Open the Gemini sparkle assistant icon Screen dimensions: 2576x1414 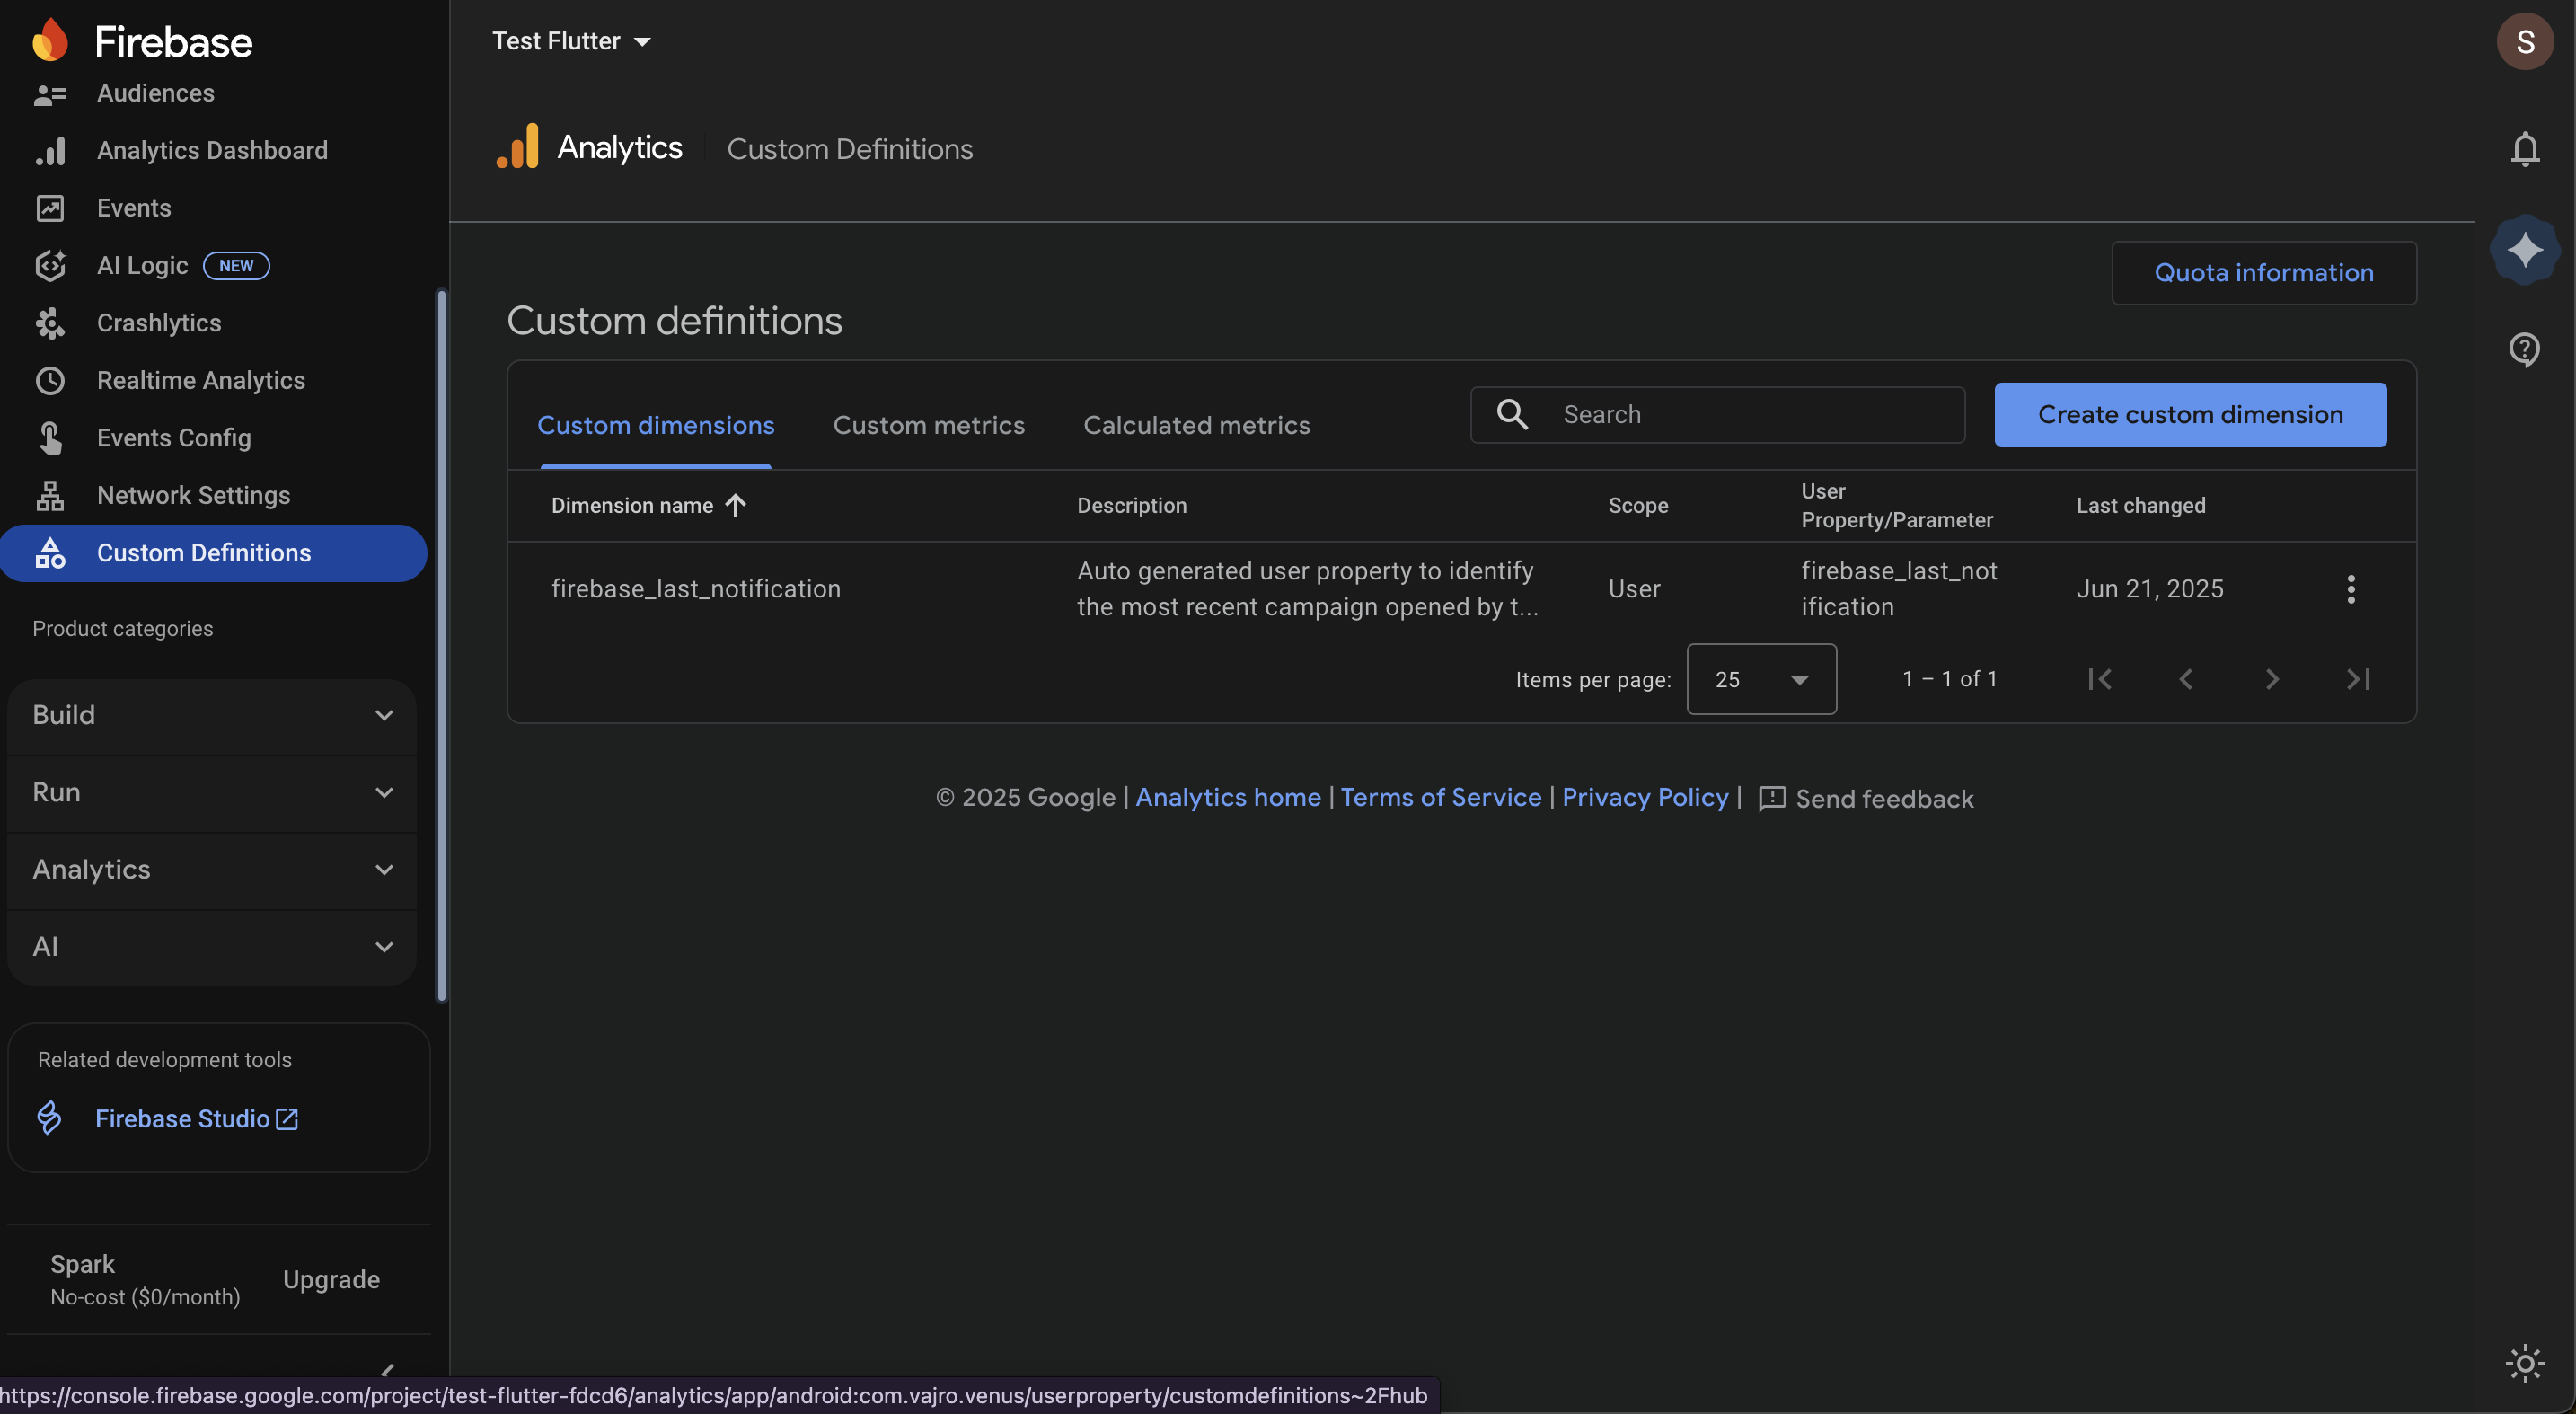coord(2524,249)
